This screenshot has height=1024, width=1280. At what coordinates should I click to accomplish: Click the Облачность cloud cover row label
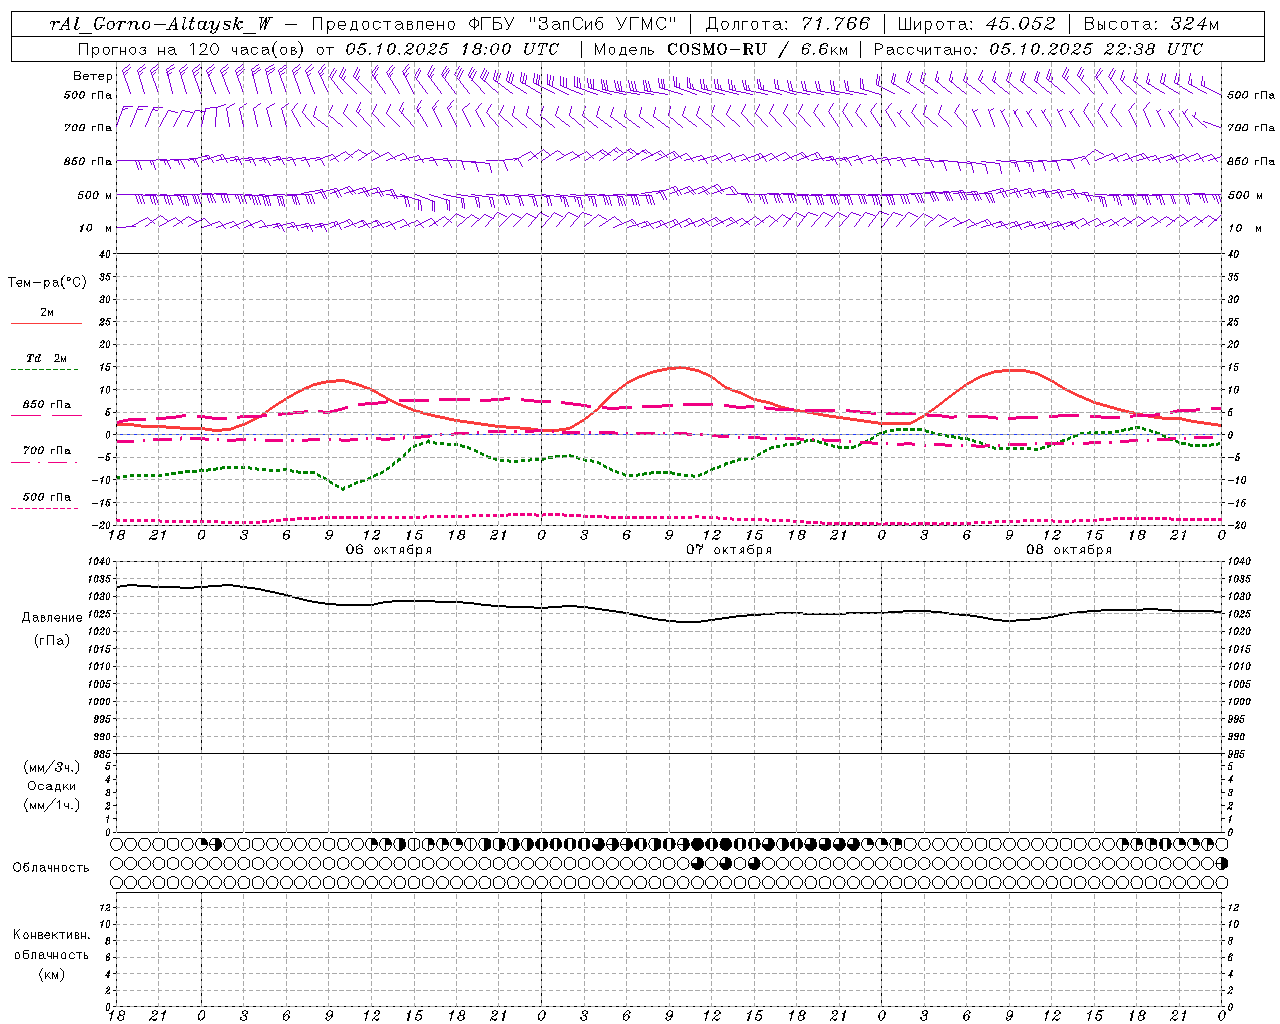51,867
